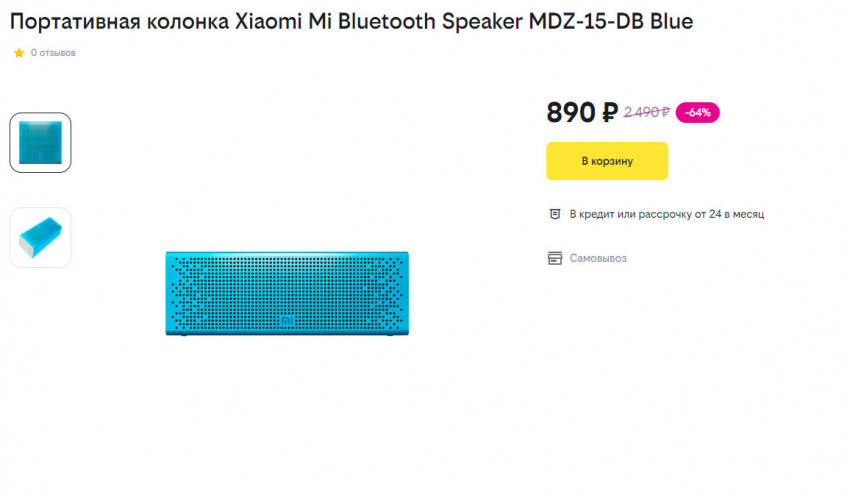Click 'Портативная колонка' at the title start
This screenshot has width=847, height=498.
point(119,21)
